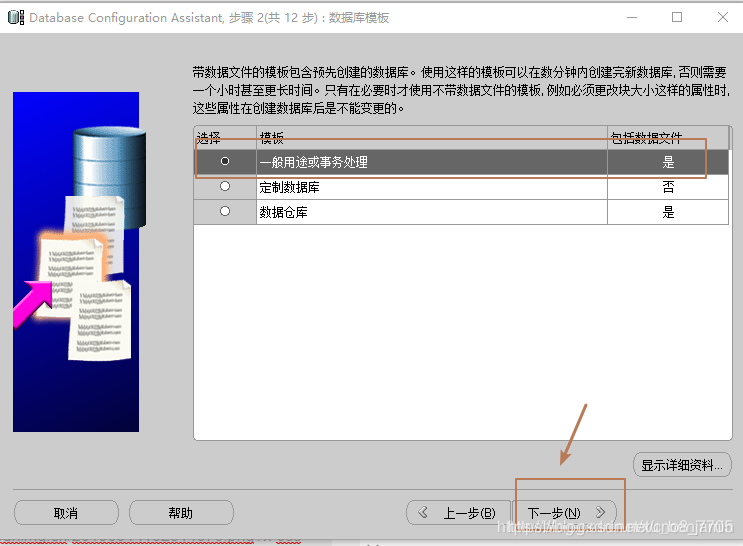Close the Database Configuration Assistant window

(723, 18)
